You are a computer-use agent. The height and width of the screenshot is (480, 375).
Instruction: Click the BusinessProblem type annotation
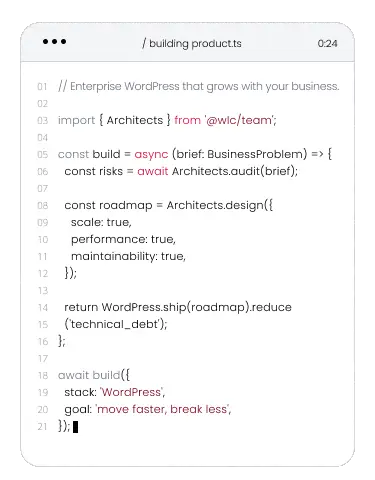pyautogui.click(x=257, y=154)
